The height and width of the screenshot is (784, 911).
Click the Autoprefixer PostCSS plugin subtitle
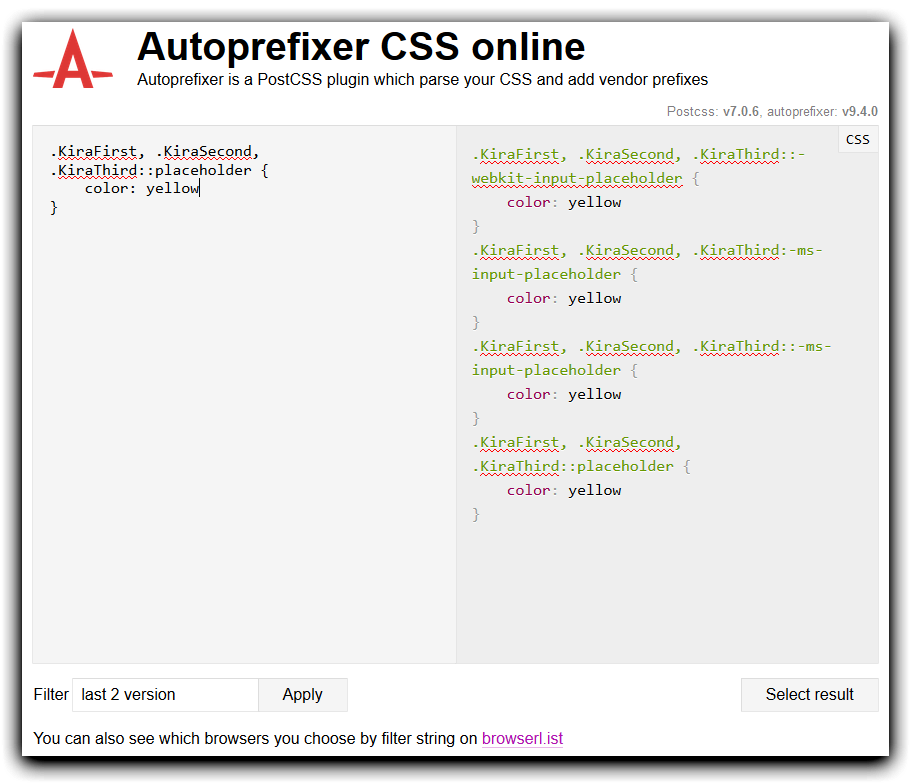tap(422, 80)
